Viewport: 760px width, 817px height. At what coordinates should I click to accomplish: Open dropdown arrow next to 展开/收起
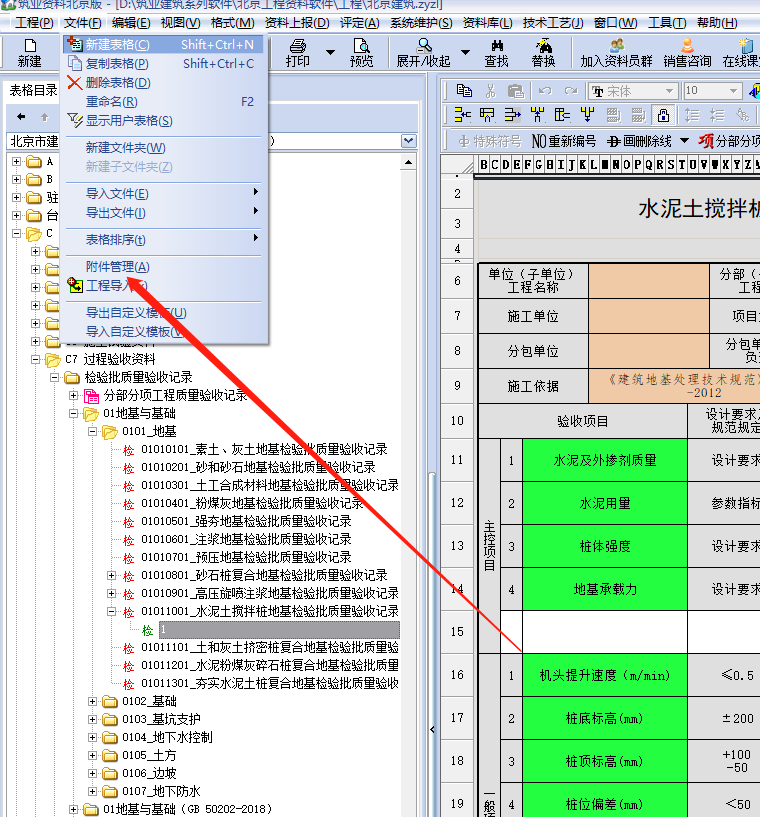[465, 52]
